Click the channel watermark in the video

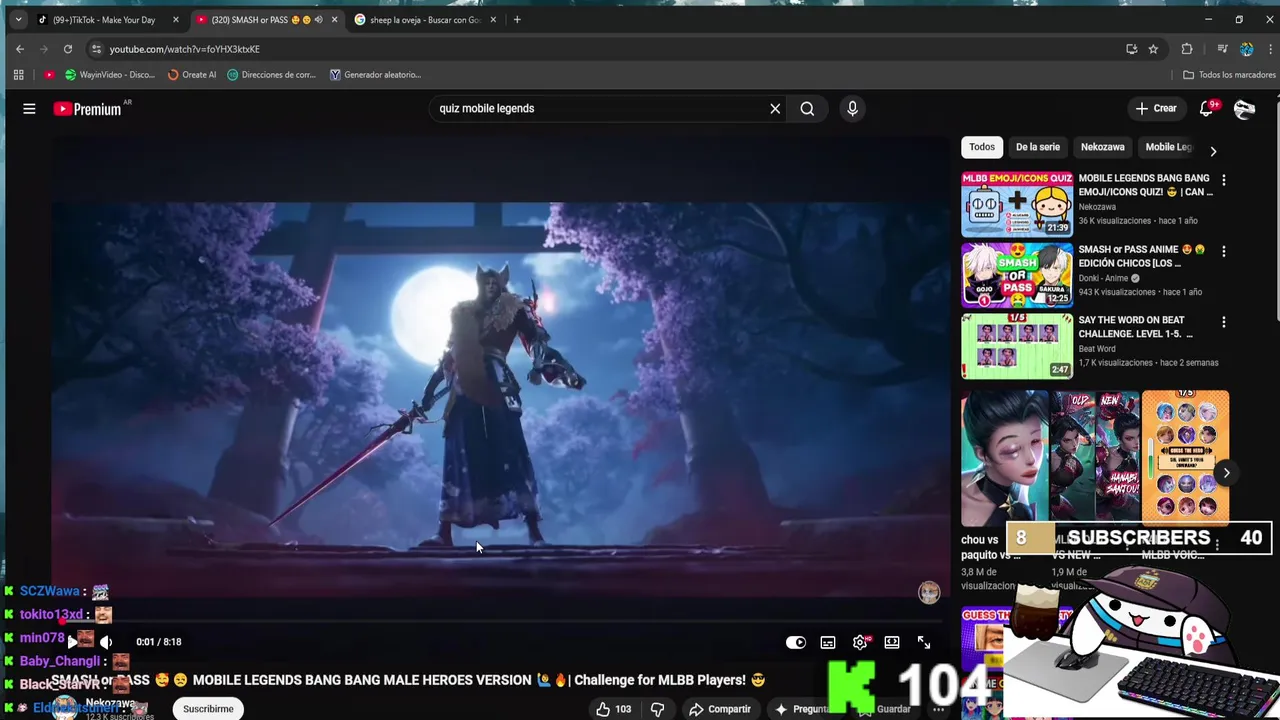[929, 592]
